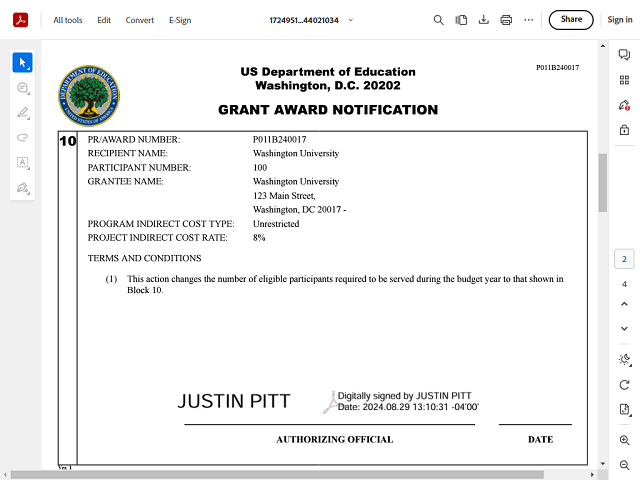
Task: Click the horizontal scrollbar thumb
Action: point(277,475)
